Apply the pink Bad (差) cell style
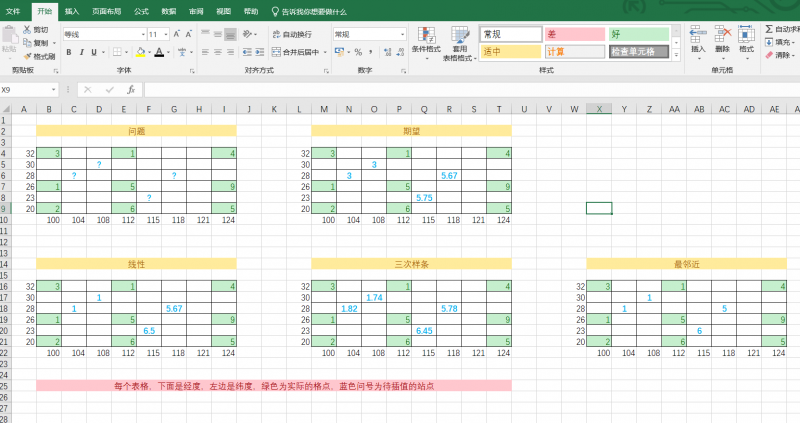This screenshot has width=800, height=423. 574,34
